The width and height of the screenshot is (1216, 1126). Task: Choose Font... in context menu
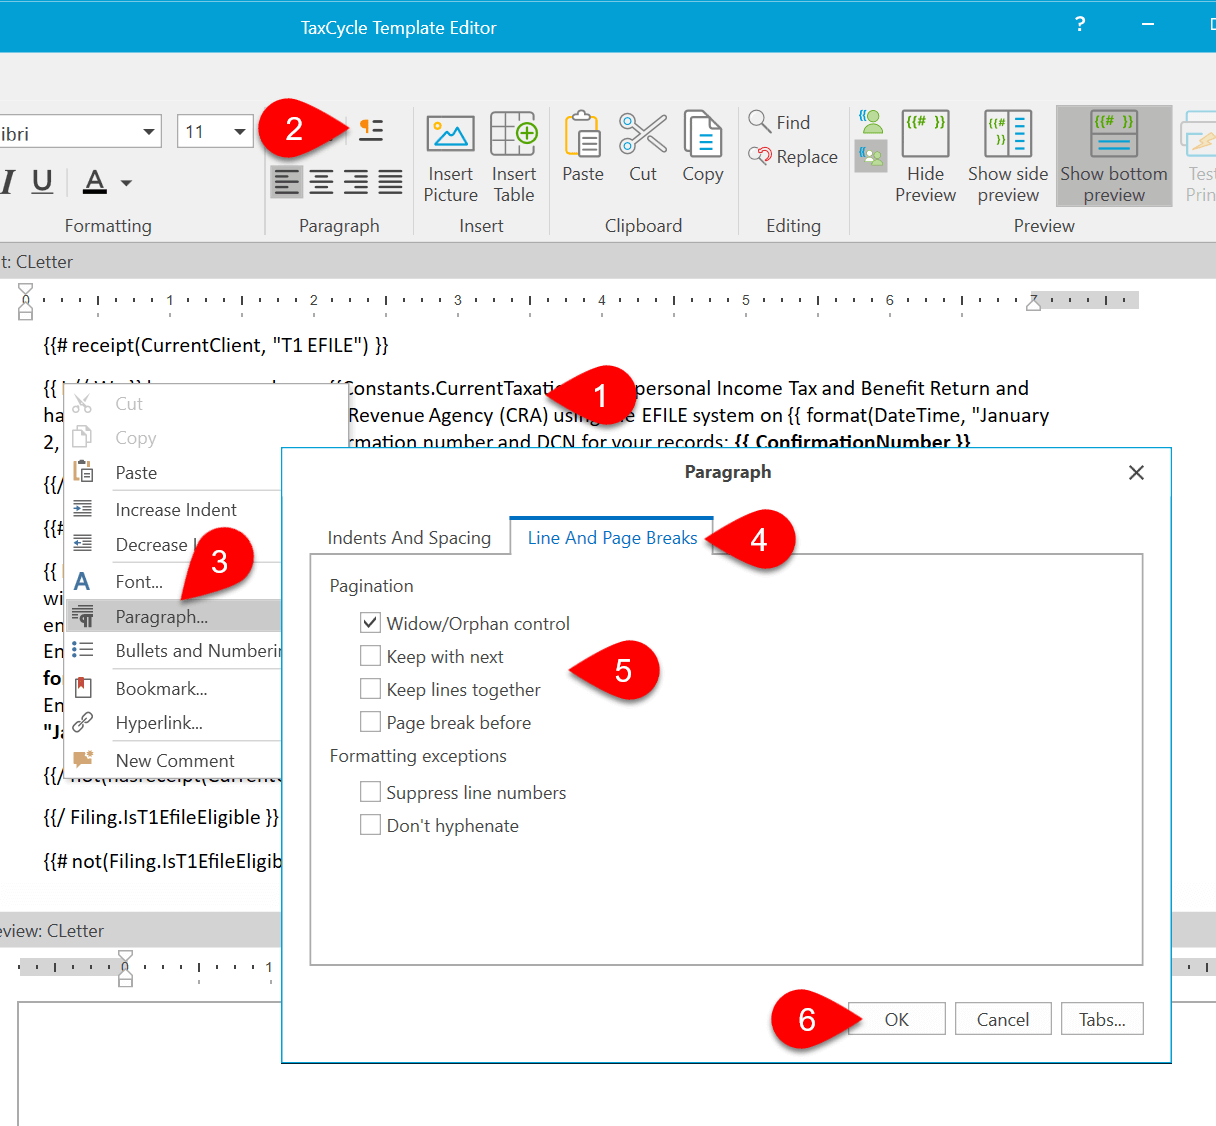tap(139, 582)
